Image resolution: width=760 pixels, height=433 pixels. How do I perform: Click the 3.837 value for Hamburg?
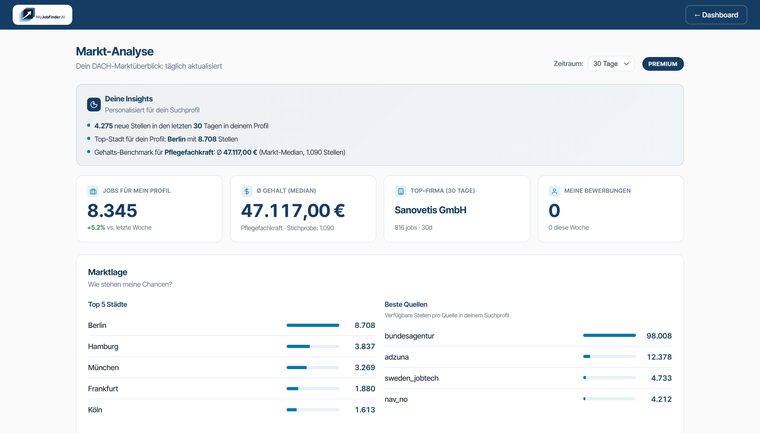pos(364,346)
